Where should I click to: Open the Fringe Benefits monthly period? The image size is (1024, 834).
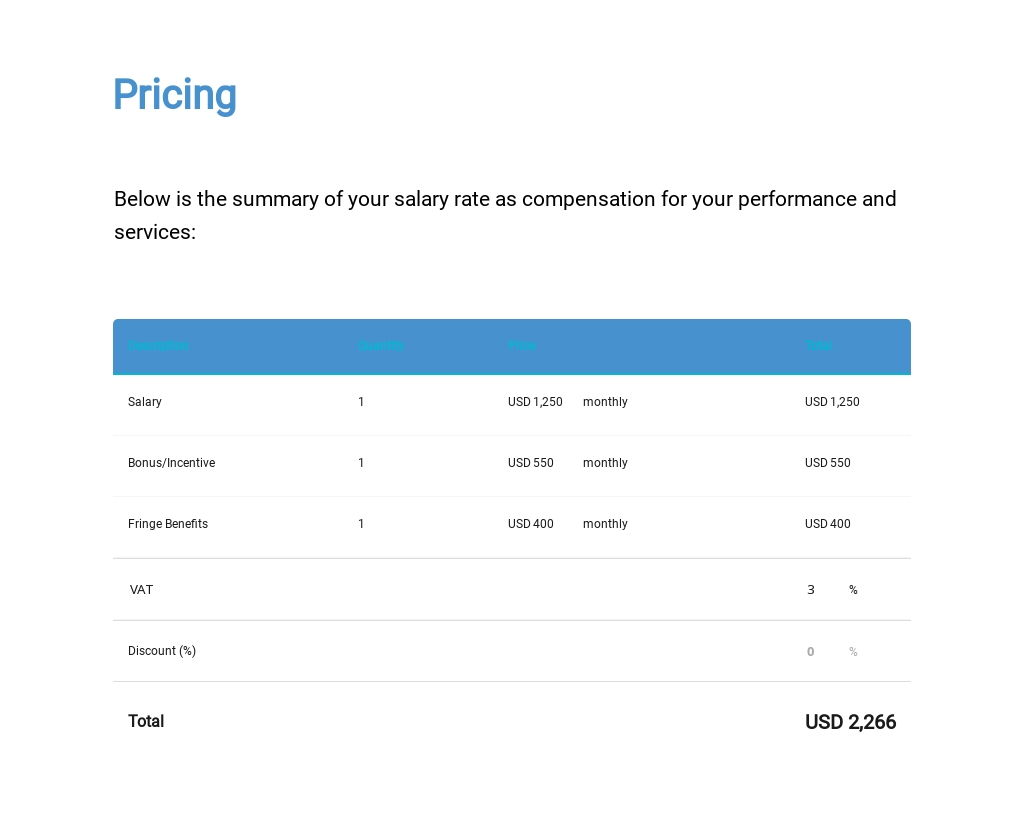(x=605, y=524)
